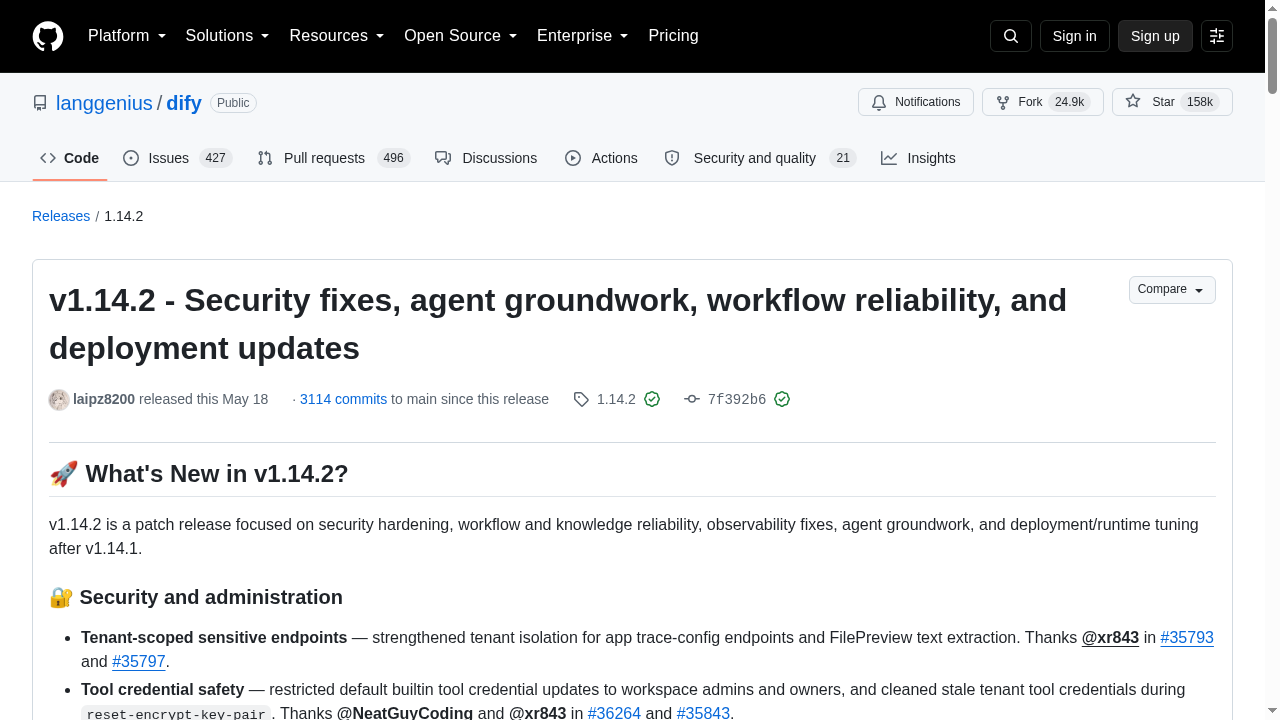The image size is (1280, 720).
Task: Click the 'Security and administration' heading
Action: (196, 597)
